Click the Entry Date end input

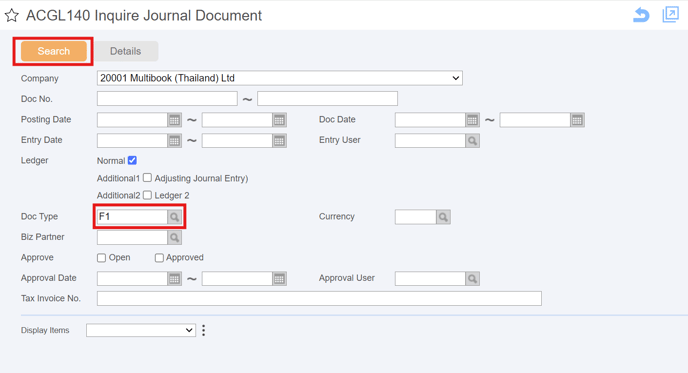click(237, 140)
